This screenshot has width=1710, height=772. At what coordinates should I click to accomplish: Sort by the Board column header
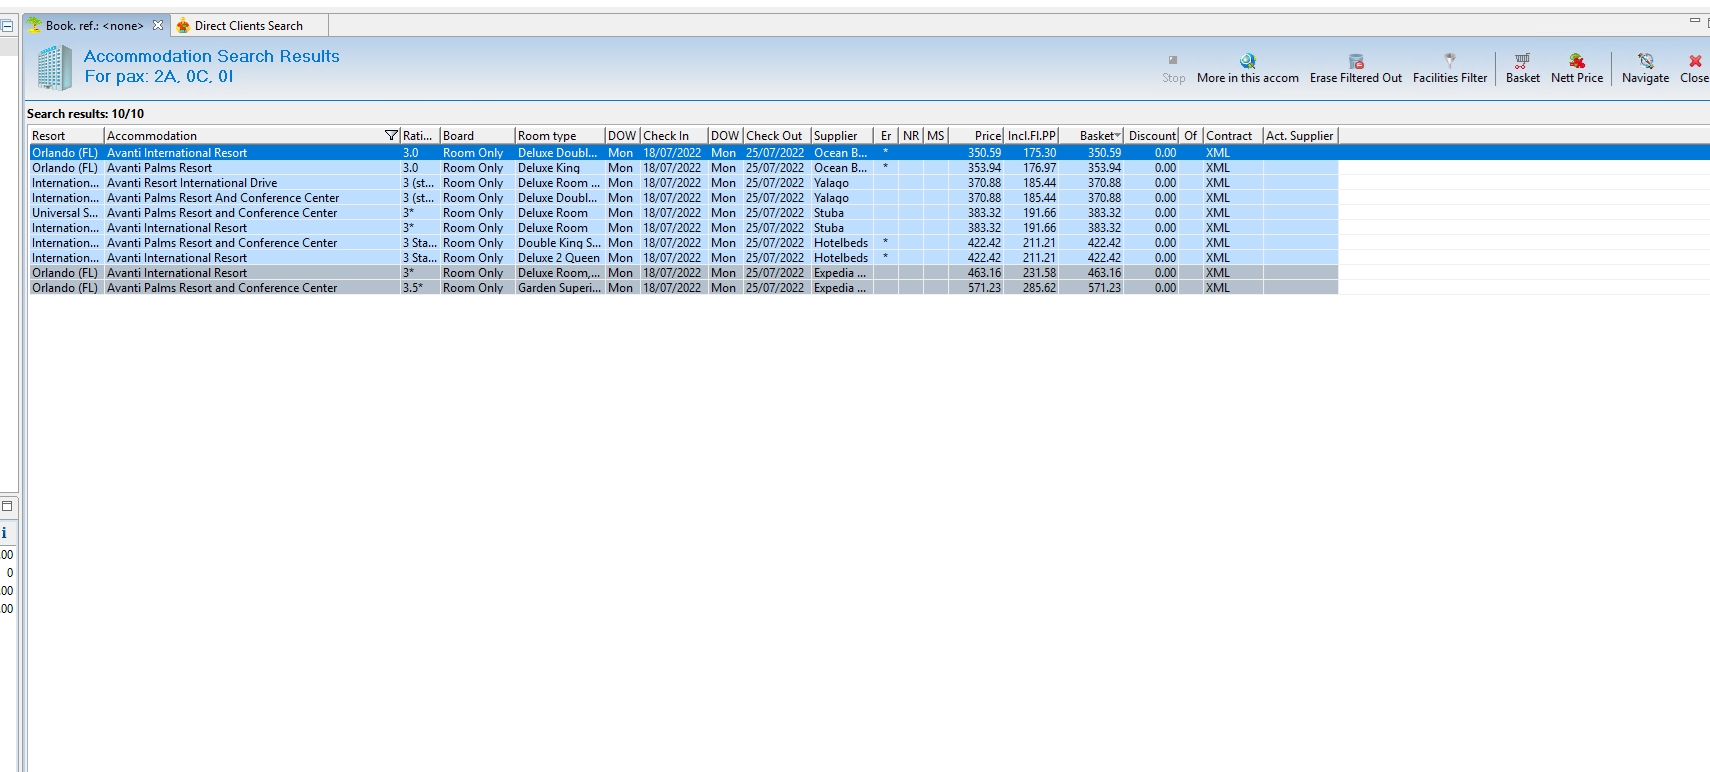tap(477, 136)
